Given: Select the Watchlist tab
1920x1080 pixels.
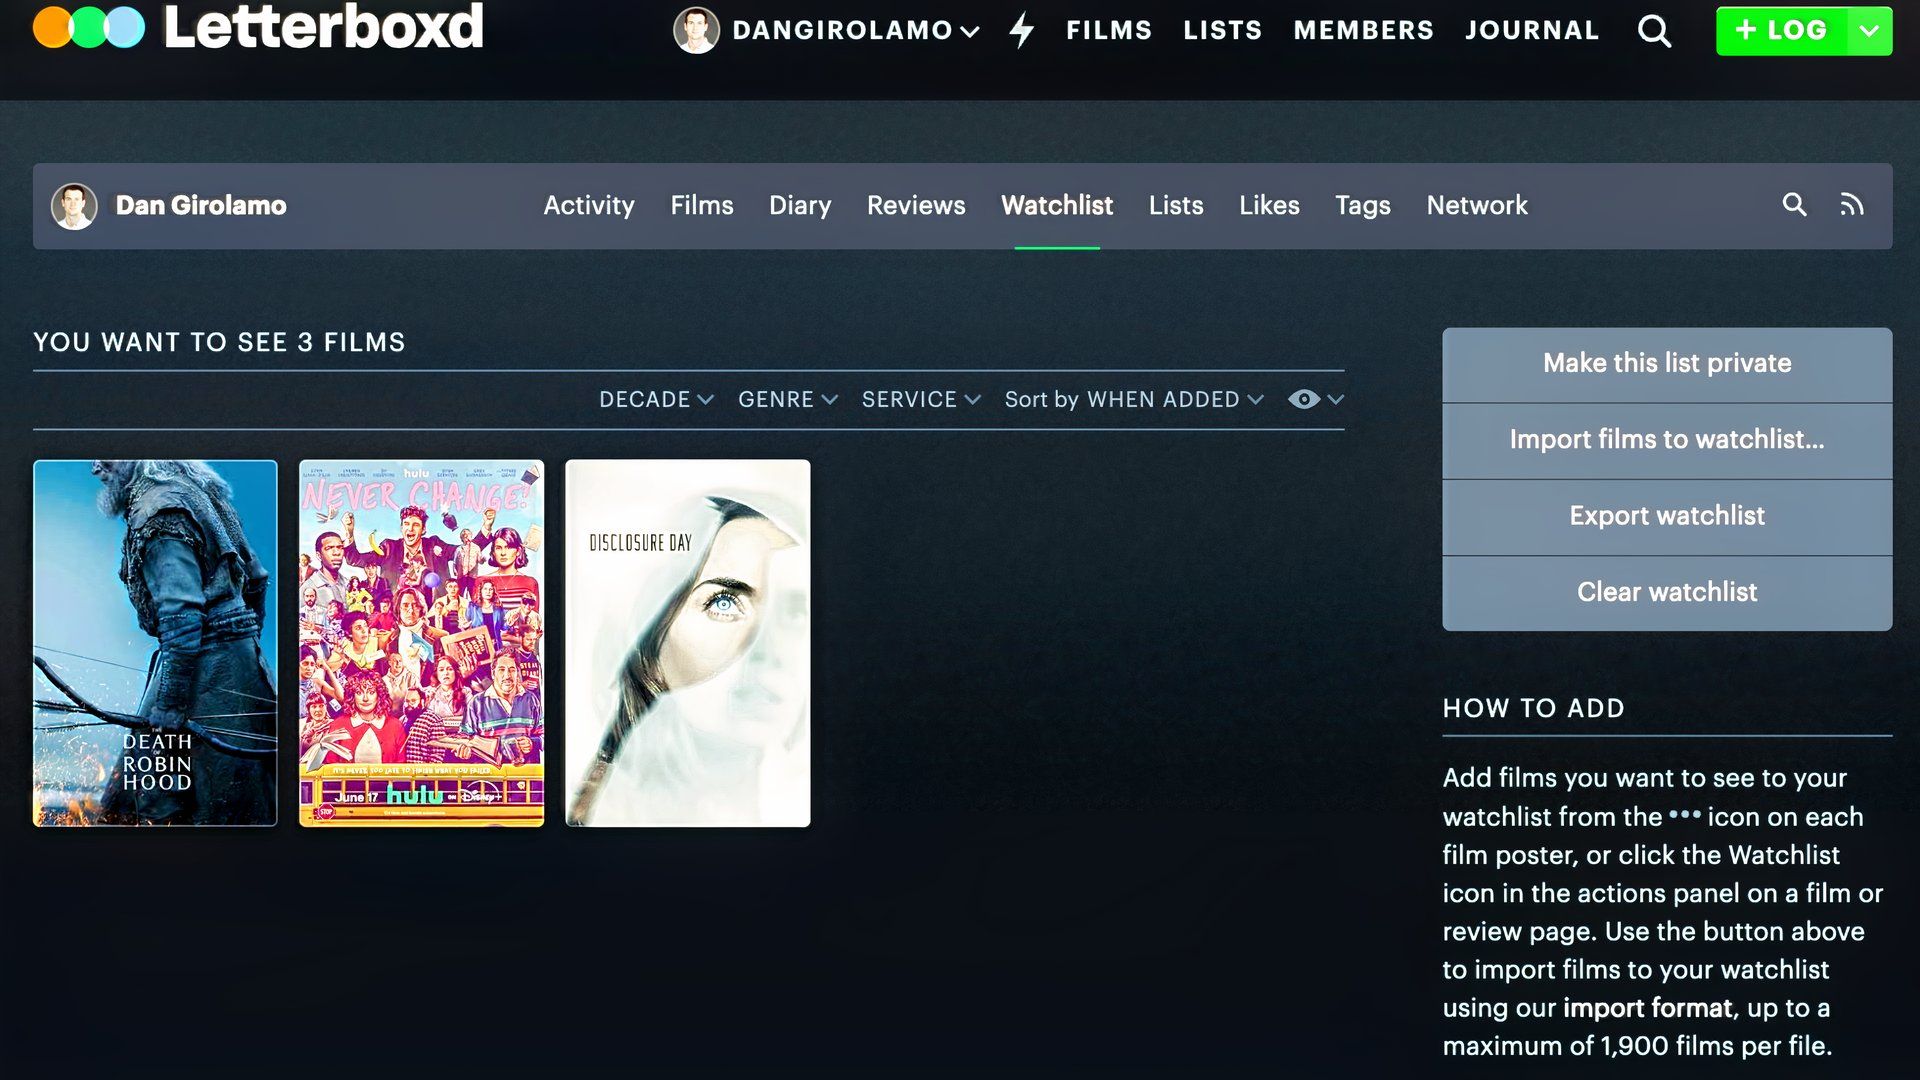Looking at the screenshot, I should [1057, 205].
